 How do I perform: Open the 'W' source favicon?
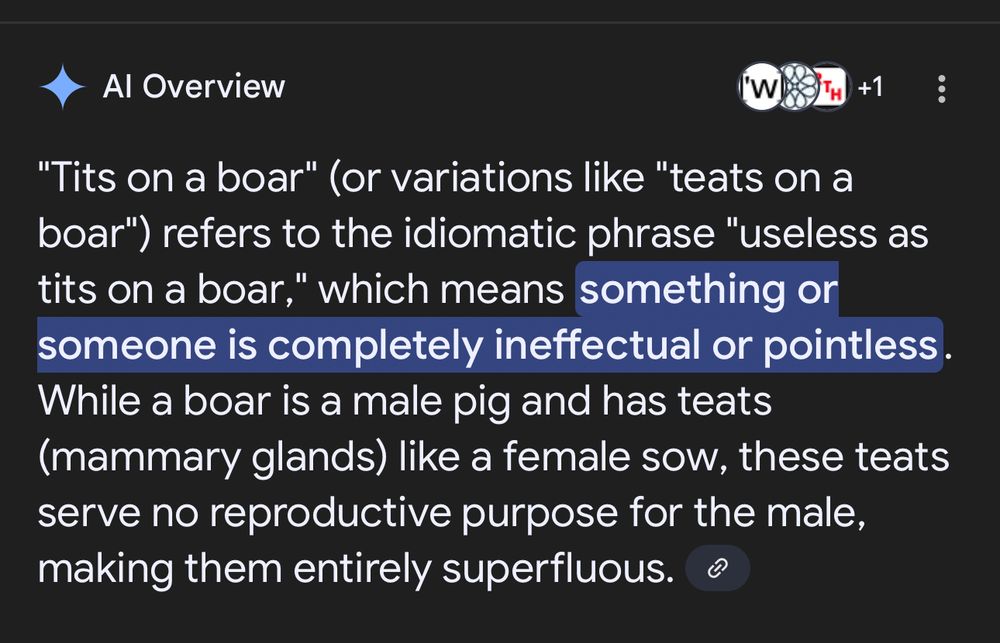pyautogui.click(x=757, y=88)
